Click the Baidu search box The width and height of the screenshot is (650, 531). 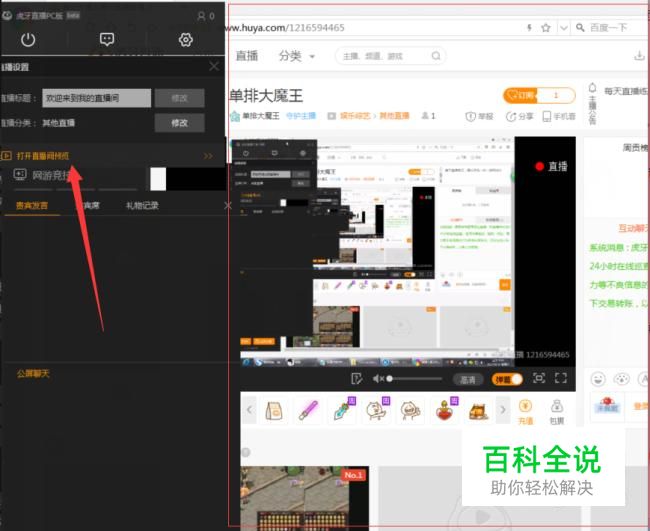point(609,28)
